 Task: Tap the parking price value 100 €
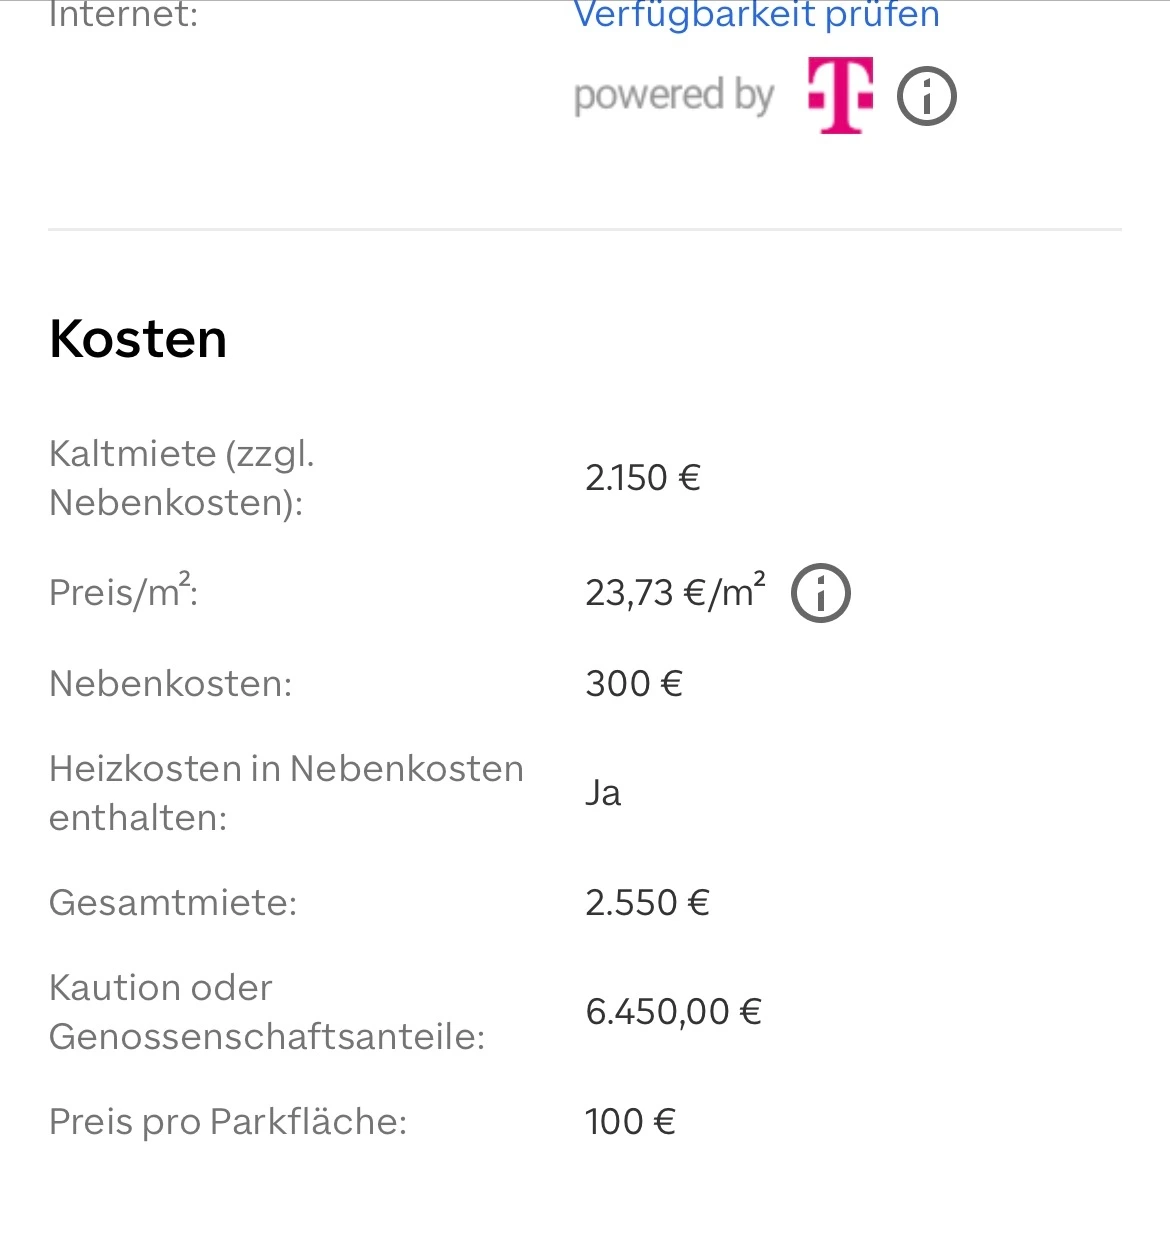click(631, 1122)
